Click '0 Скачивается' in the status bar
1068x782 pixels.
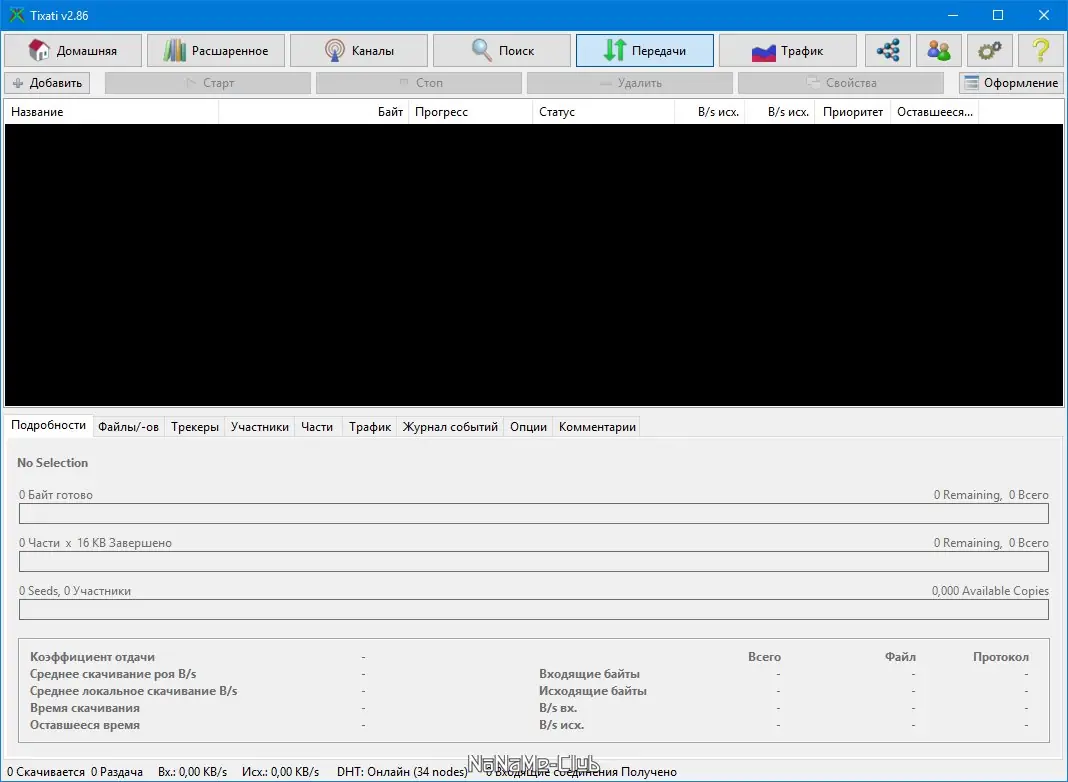click(46, 772)
